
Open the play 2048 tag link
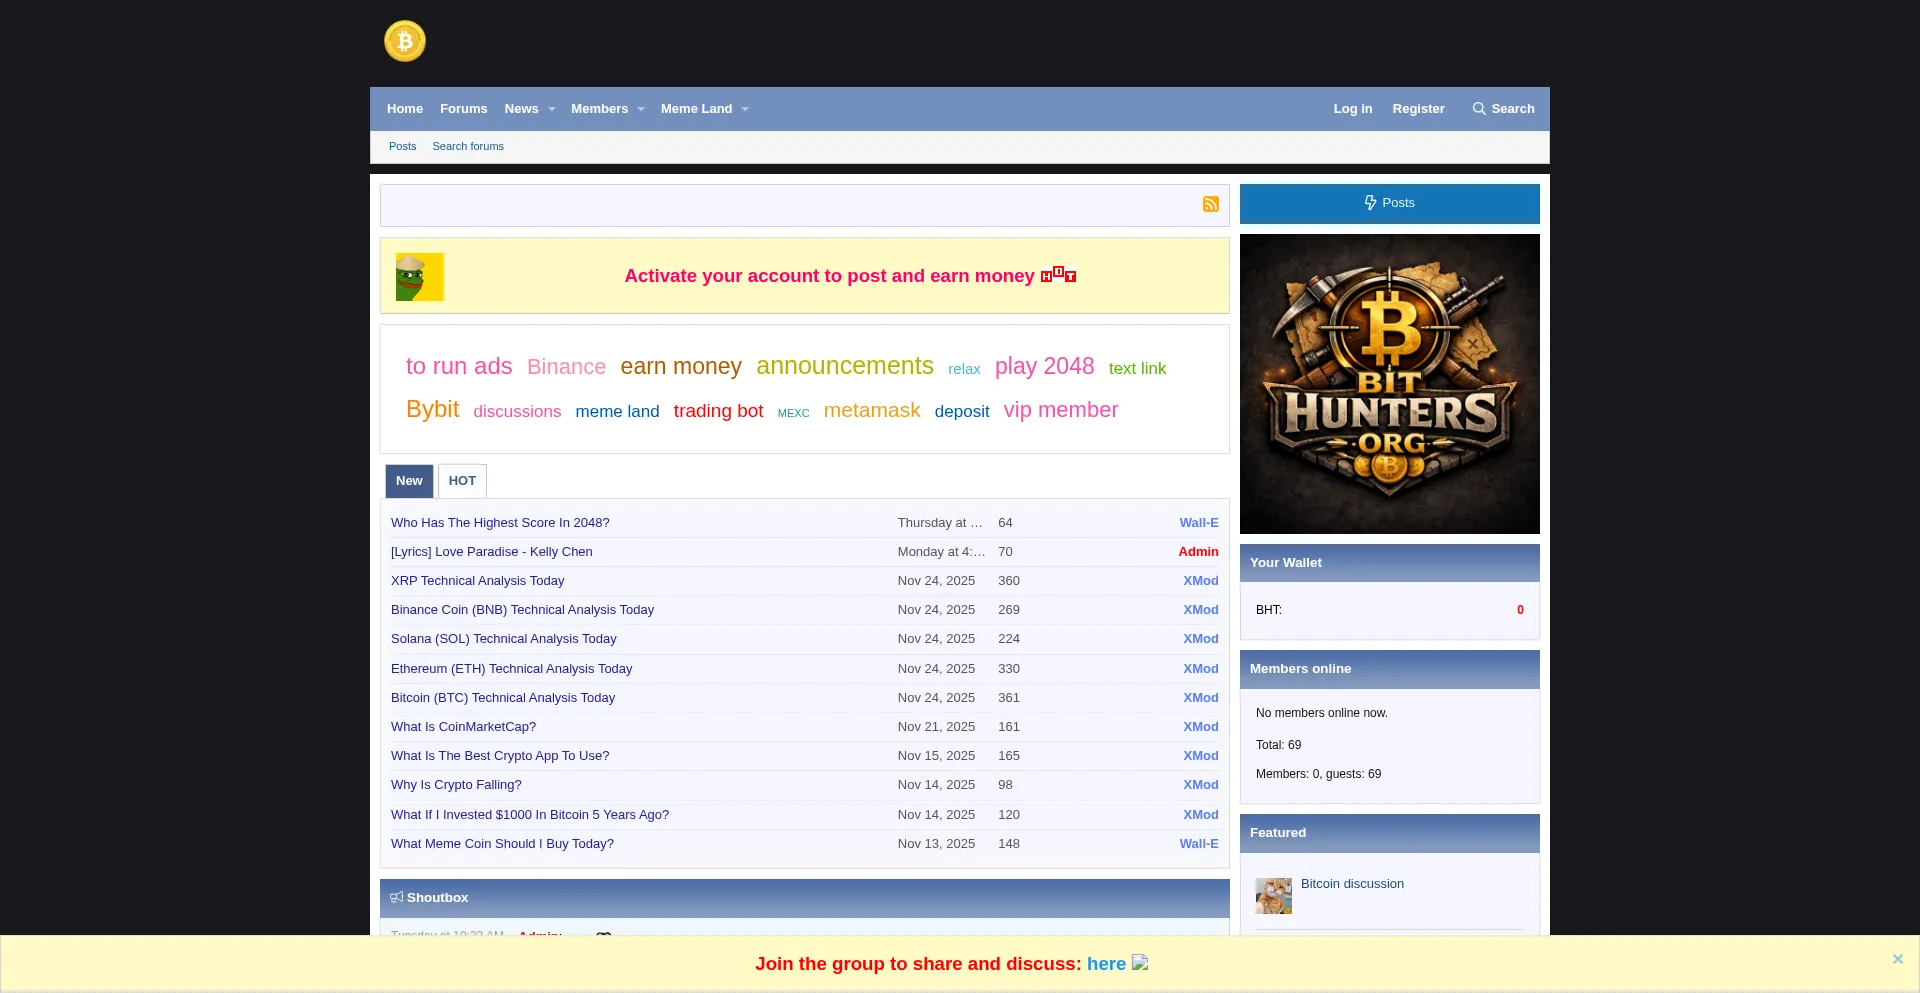coord(1044,366)
